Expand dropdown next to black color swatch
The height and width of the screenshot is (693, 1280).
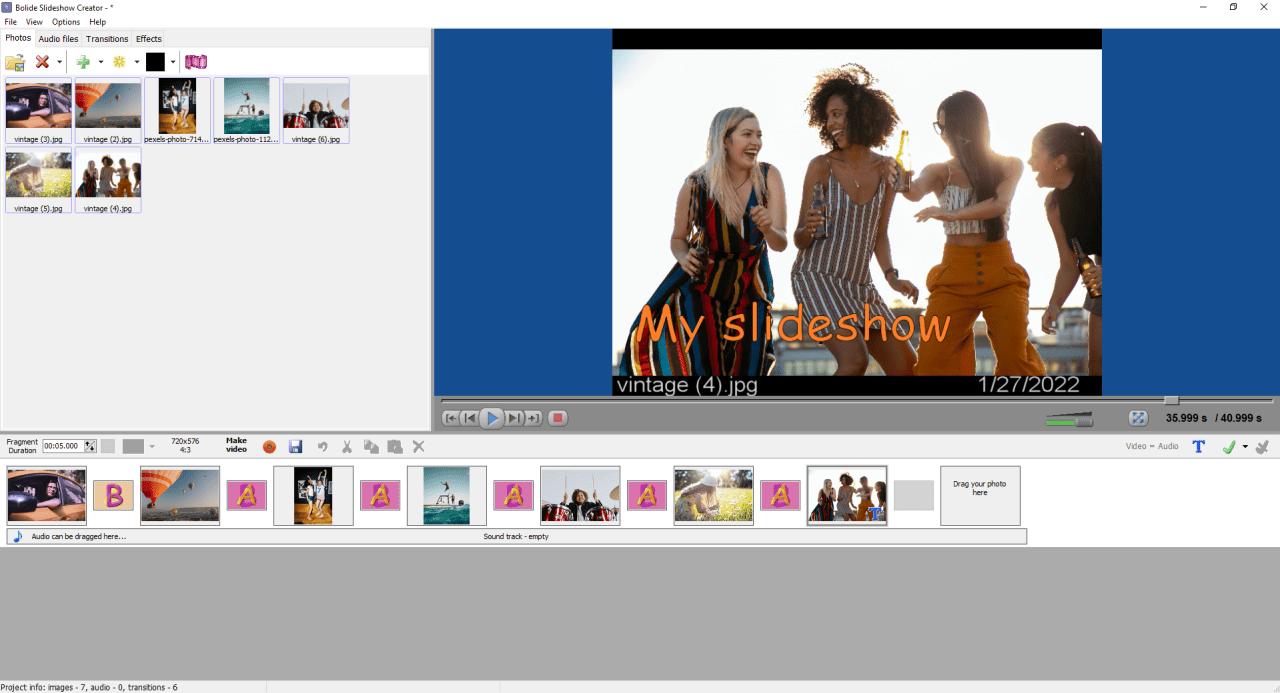(x=173, y=62)
